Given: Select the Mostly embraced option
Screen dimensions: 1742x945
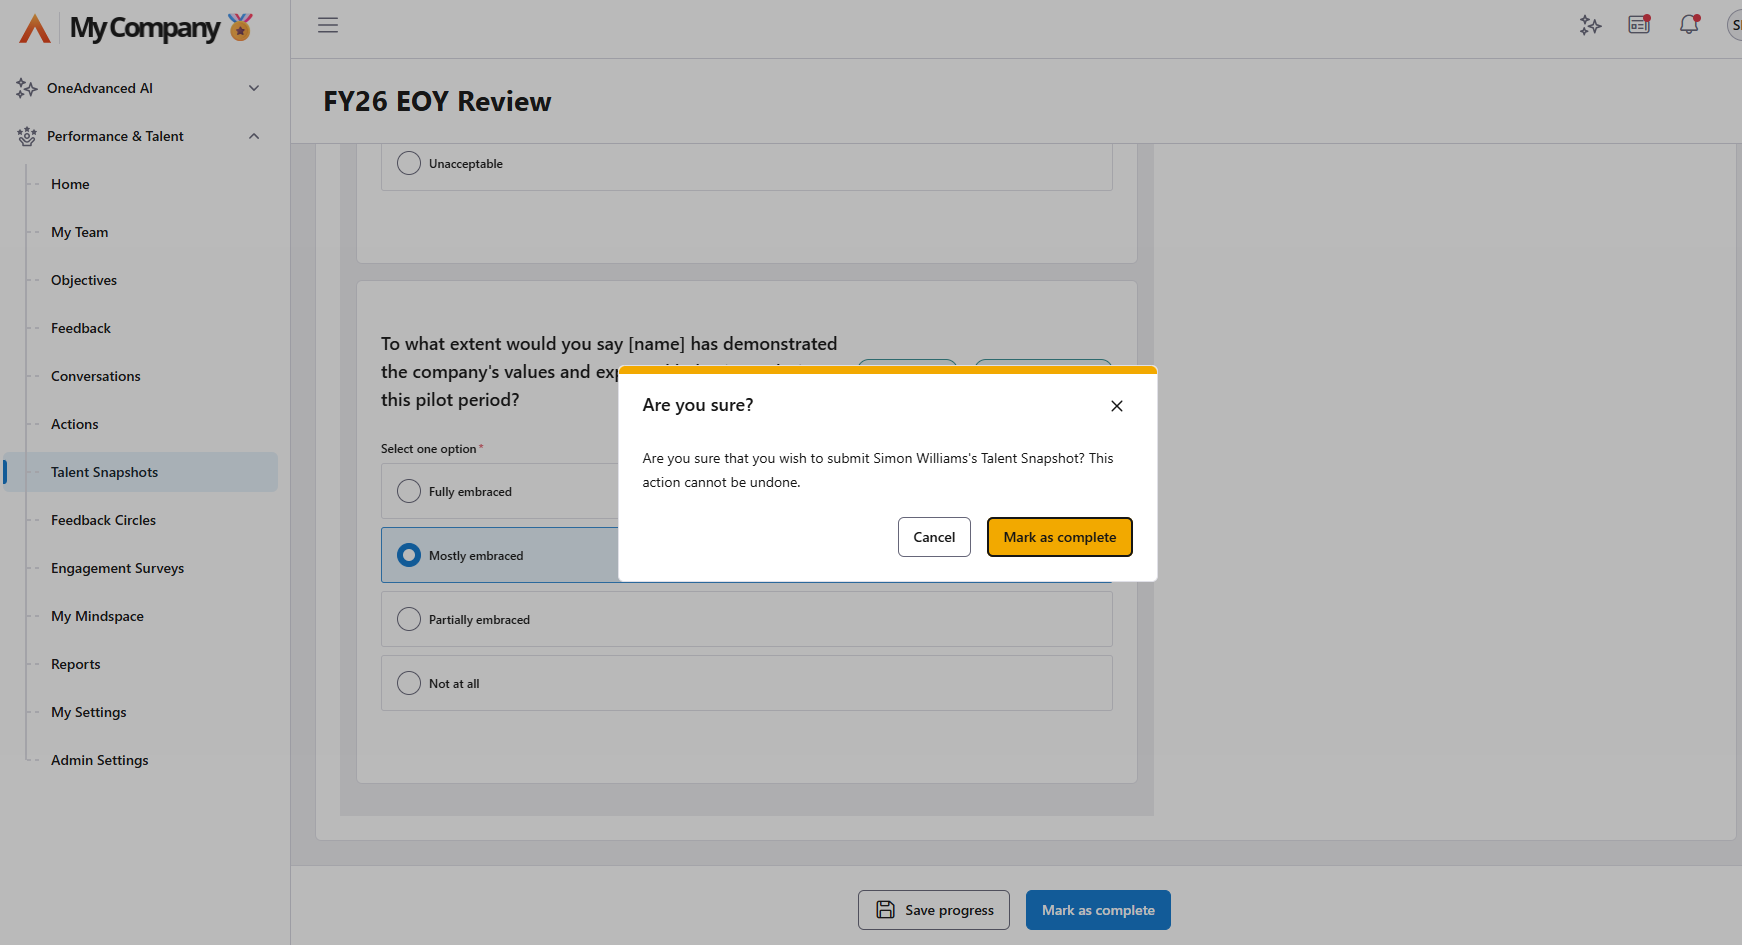Looking at the screenshot, I should point(409,555).
